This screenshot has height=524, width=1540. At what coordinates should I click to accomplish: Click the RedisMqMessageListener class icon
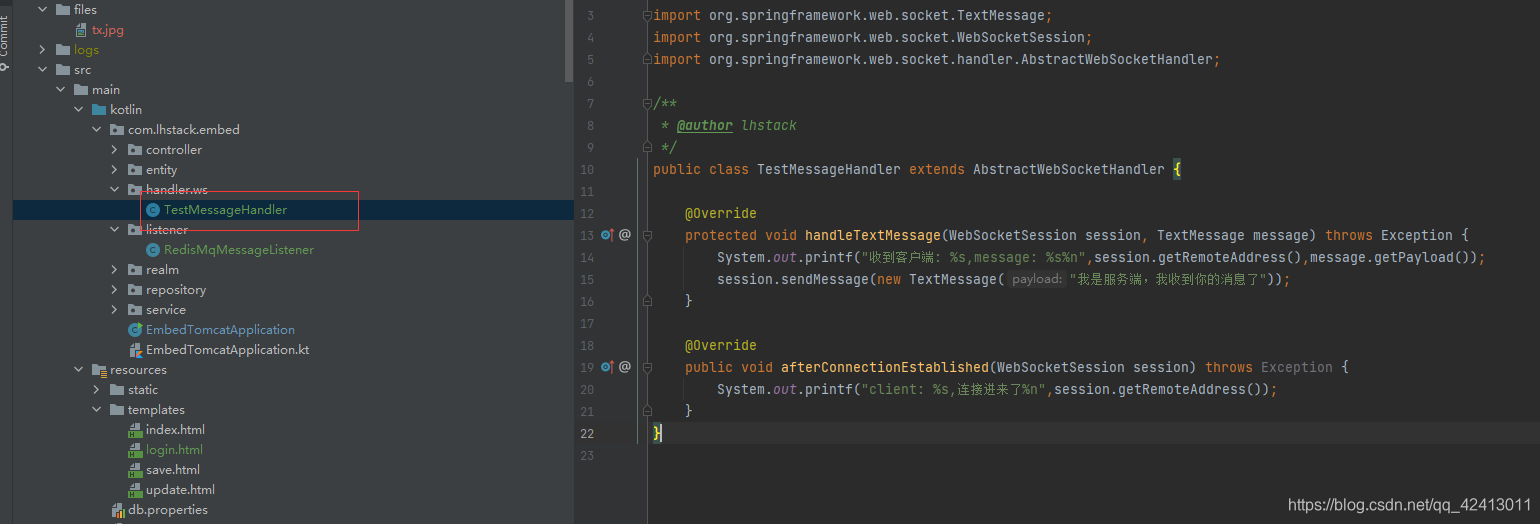point(153,250)
